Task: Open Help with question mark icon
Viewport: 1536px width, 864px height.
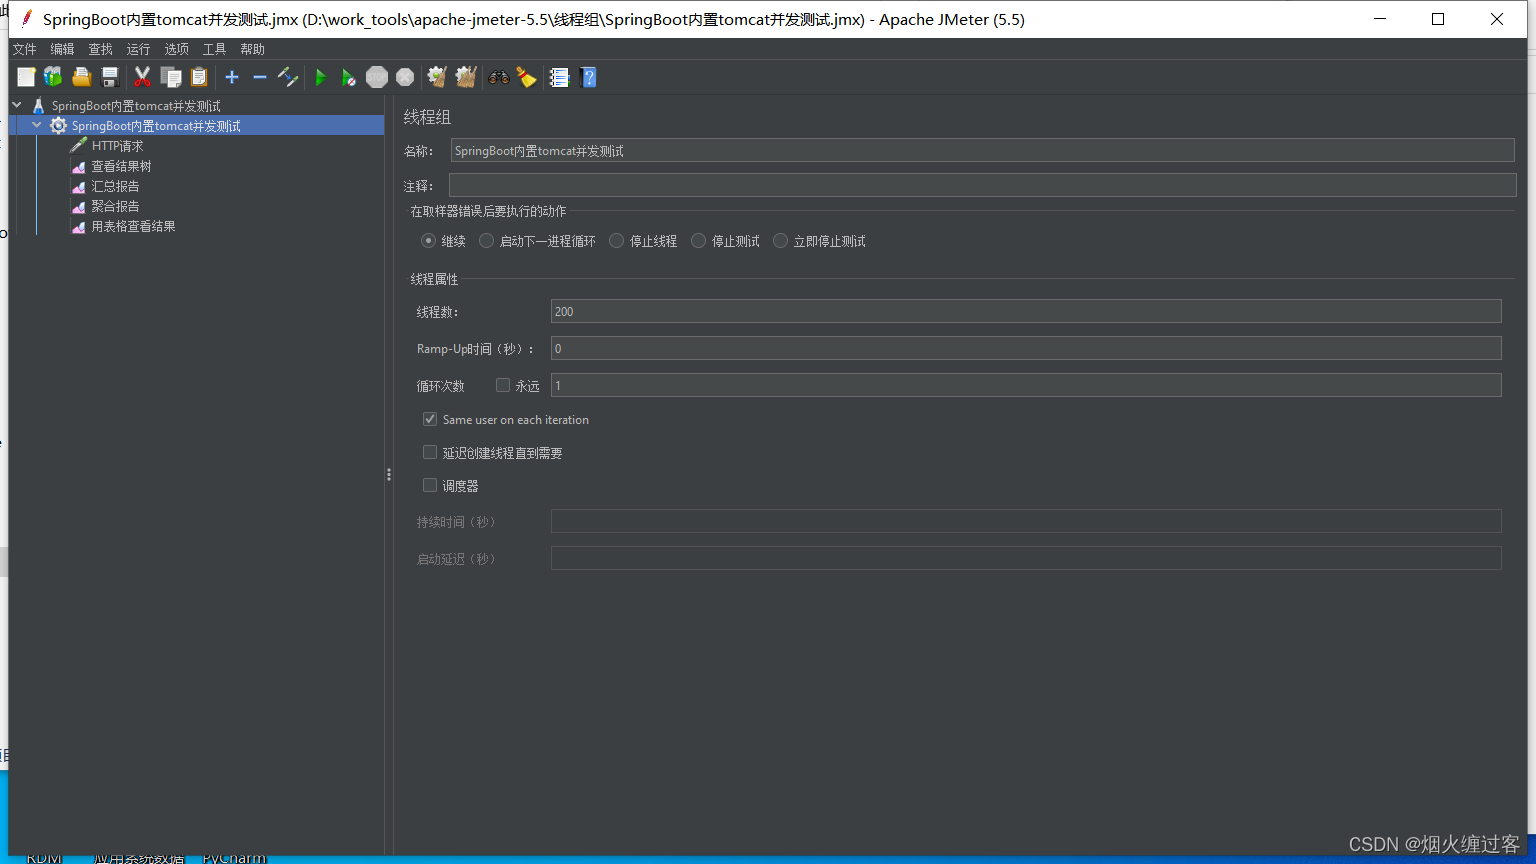Action: (x=588, y=77)
